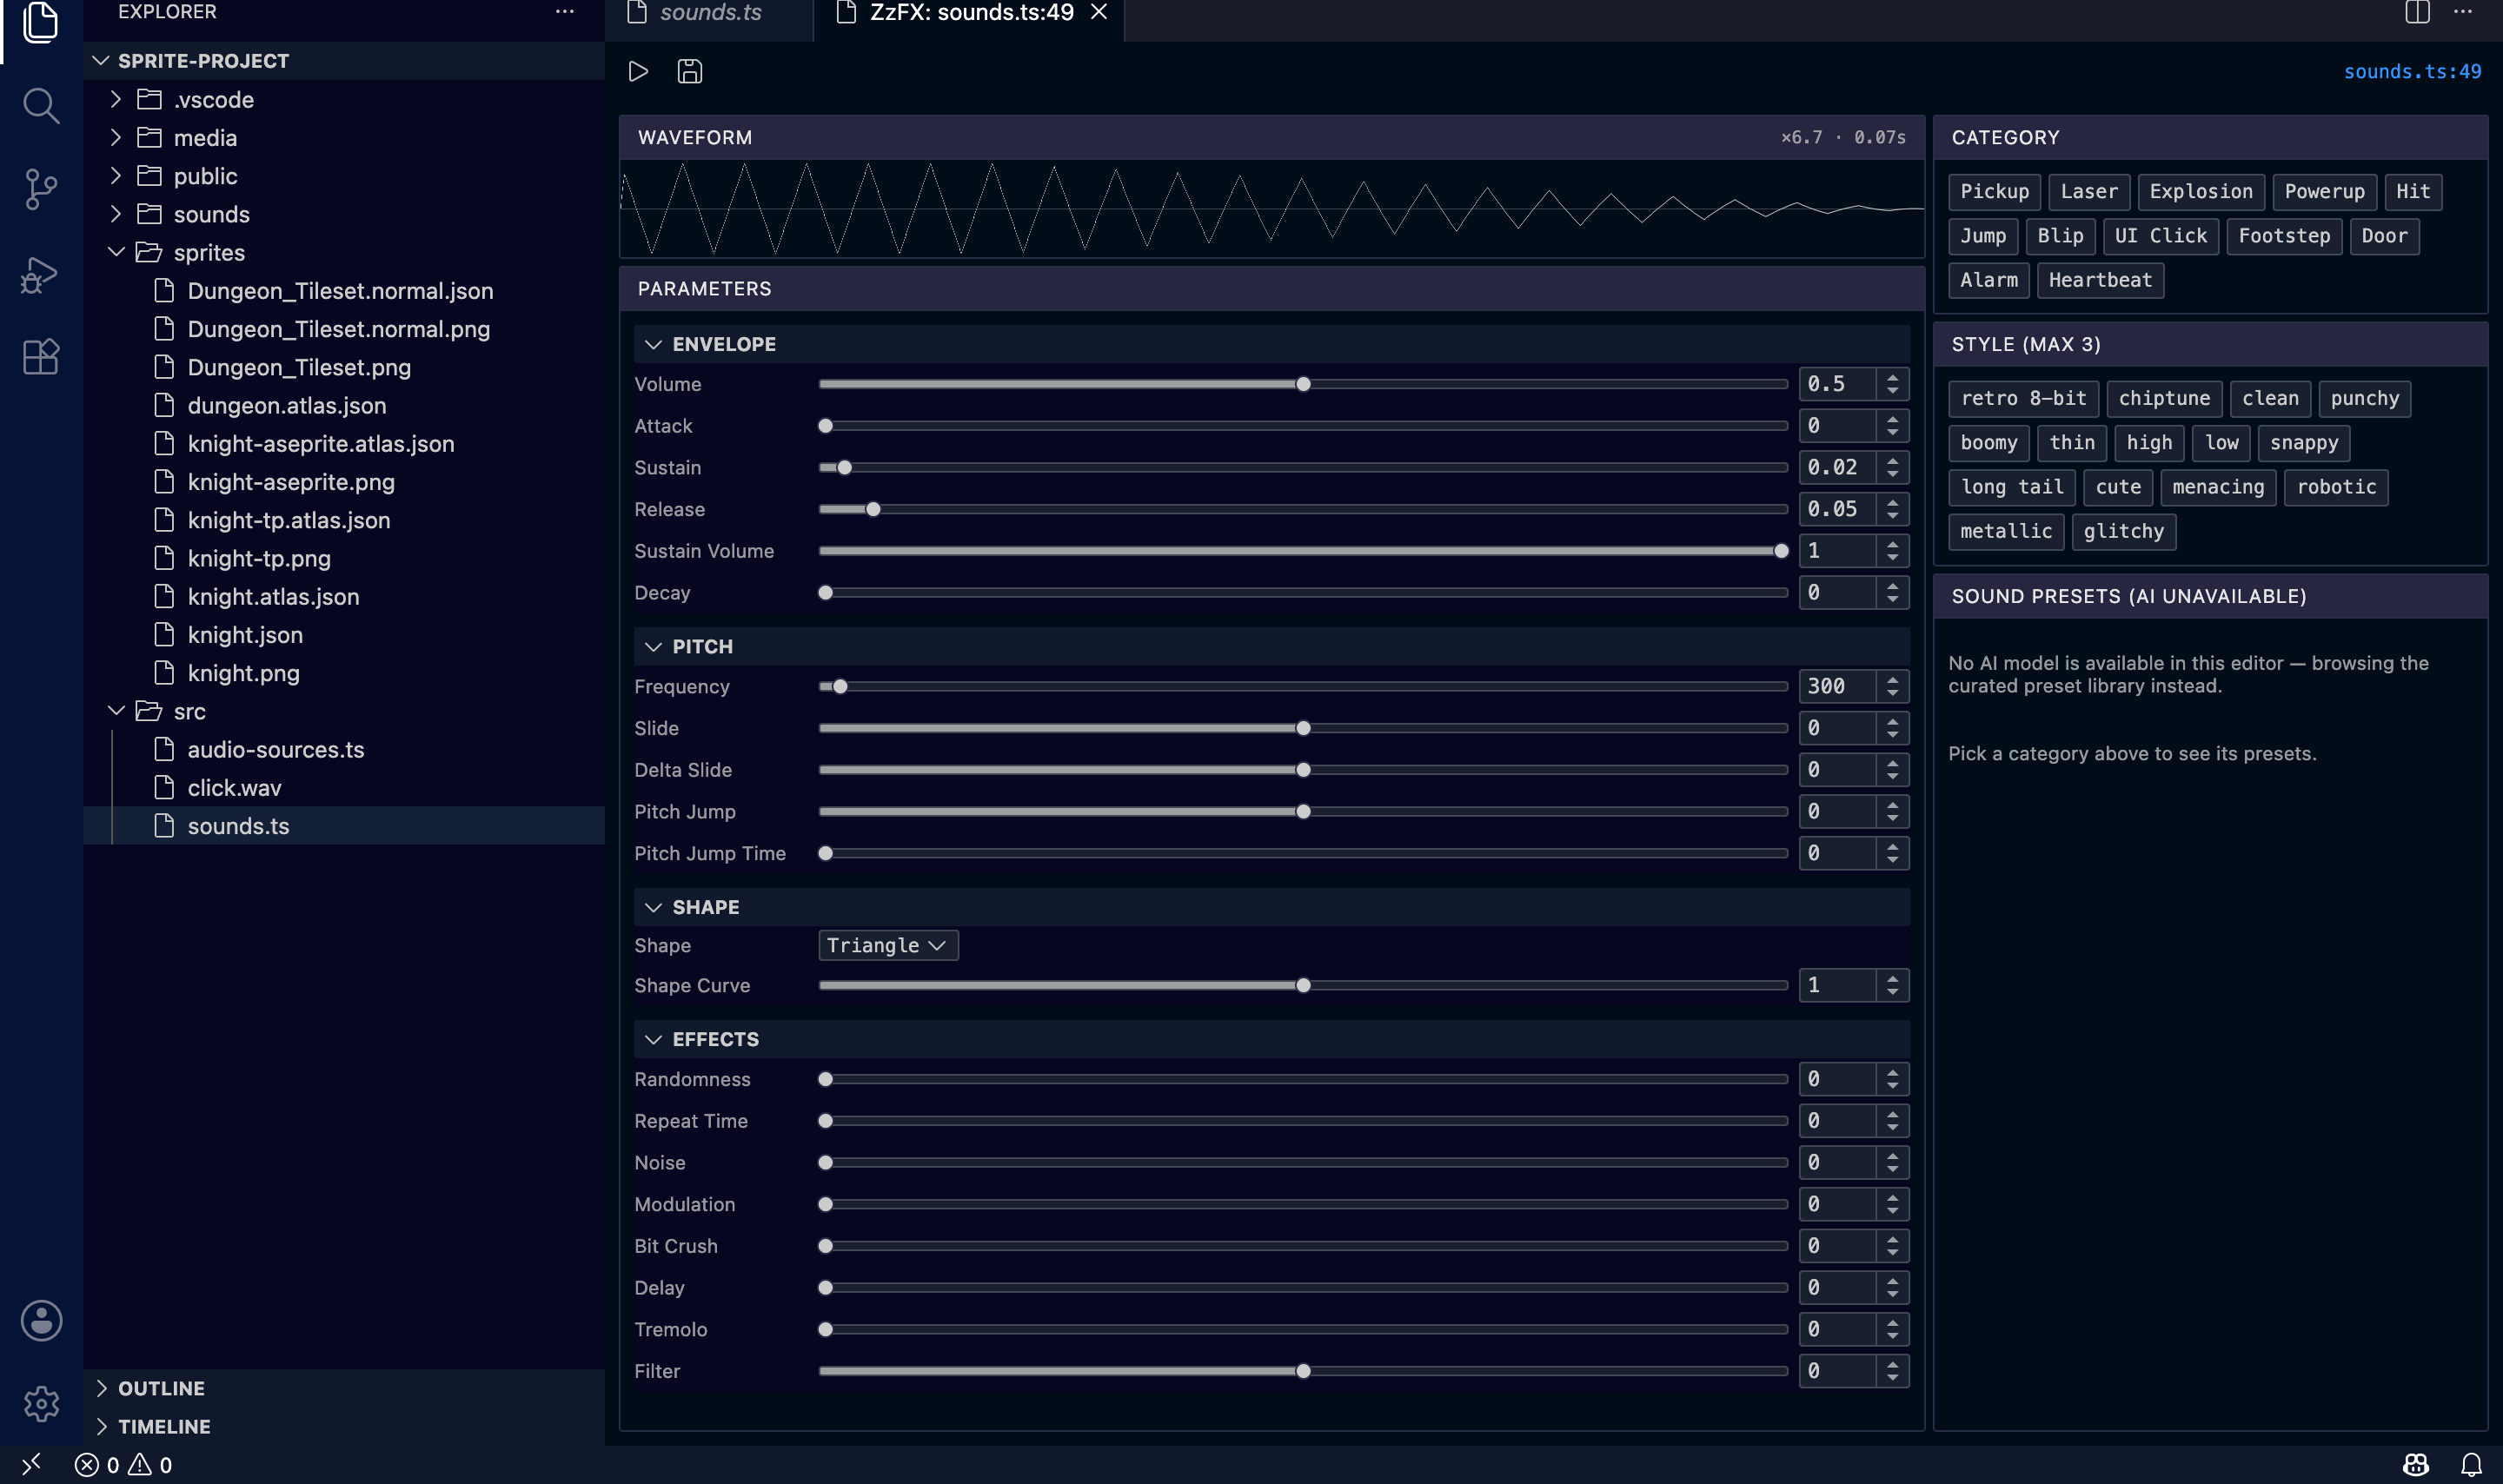This screenshot has height=1484, width=2503.
Task: Open the Copilot status bar icon
Action: coord(2416,1464)
